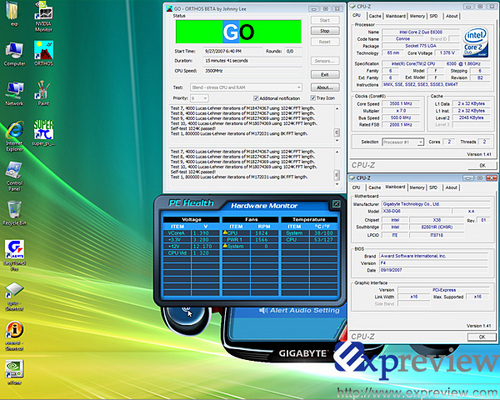
Task: Switch to Memory tab in top CPU-Z window
Action: (417, 16)
